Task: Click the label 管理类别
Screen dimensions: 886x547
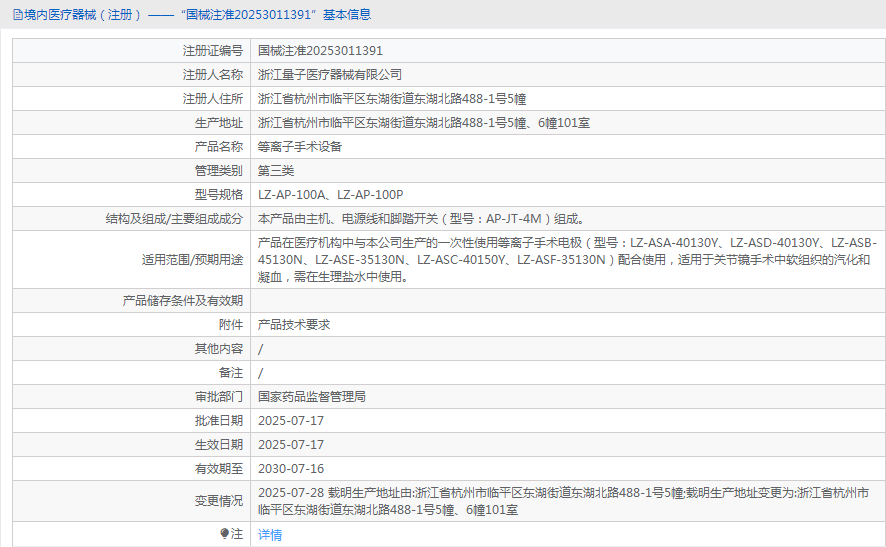Action: pos(219,171)
